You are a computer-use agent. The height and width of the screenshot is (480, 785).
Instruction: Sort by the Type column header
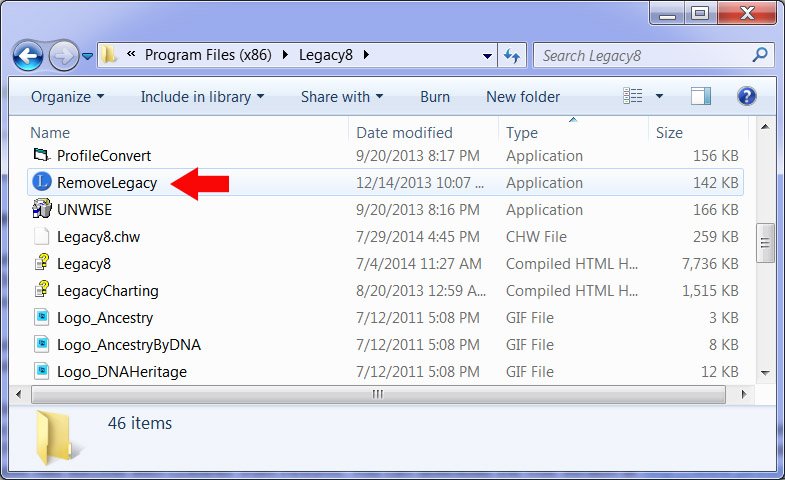click(x=522, y=133)
